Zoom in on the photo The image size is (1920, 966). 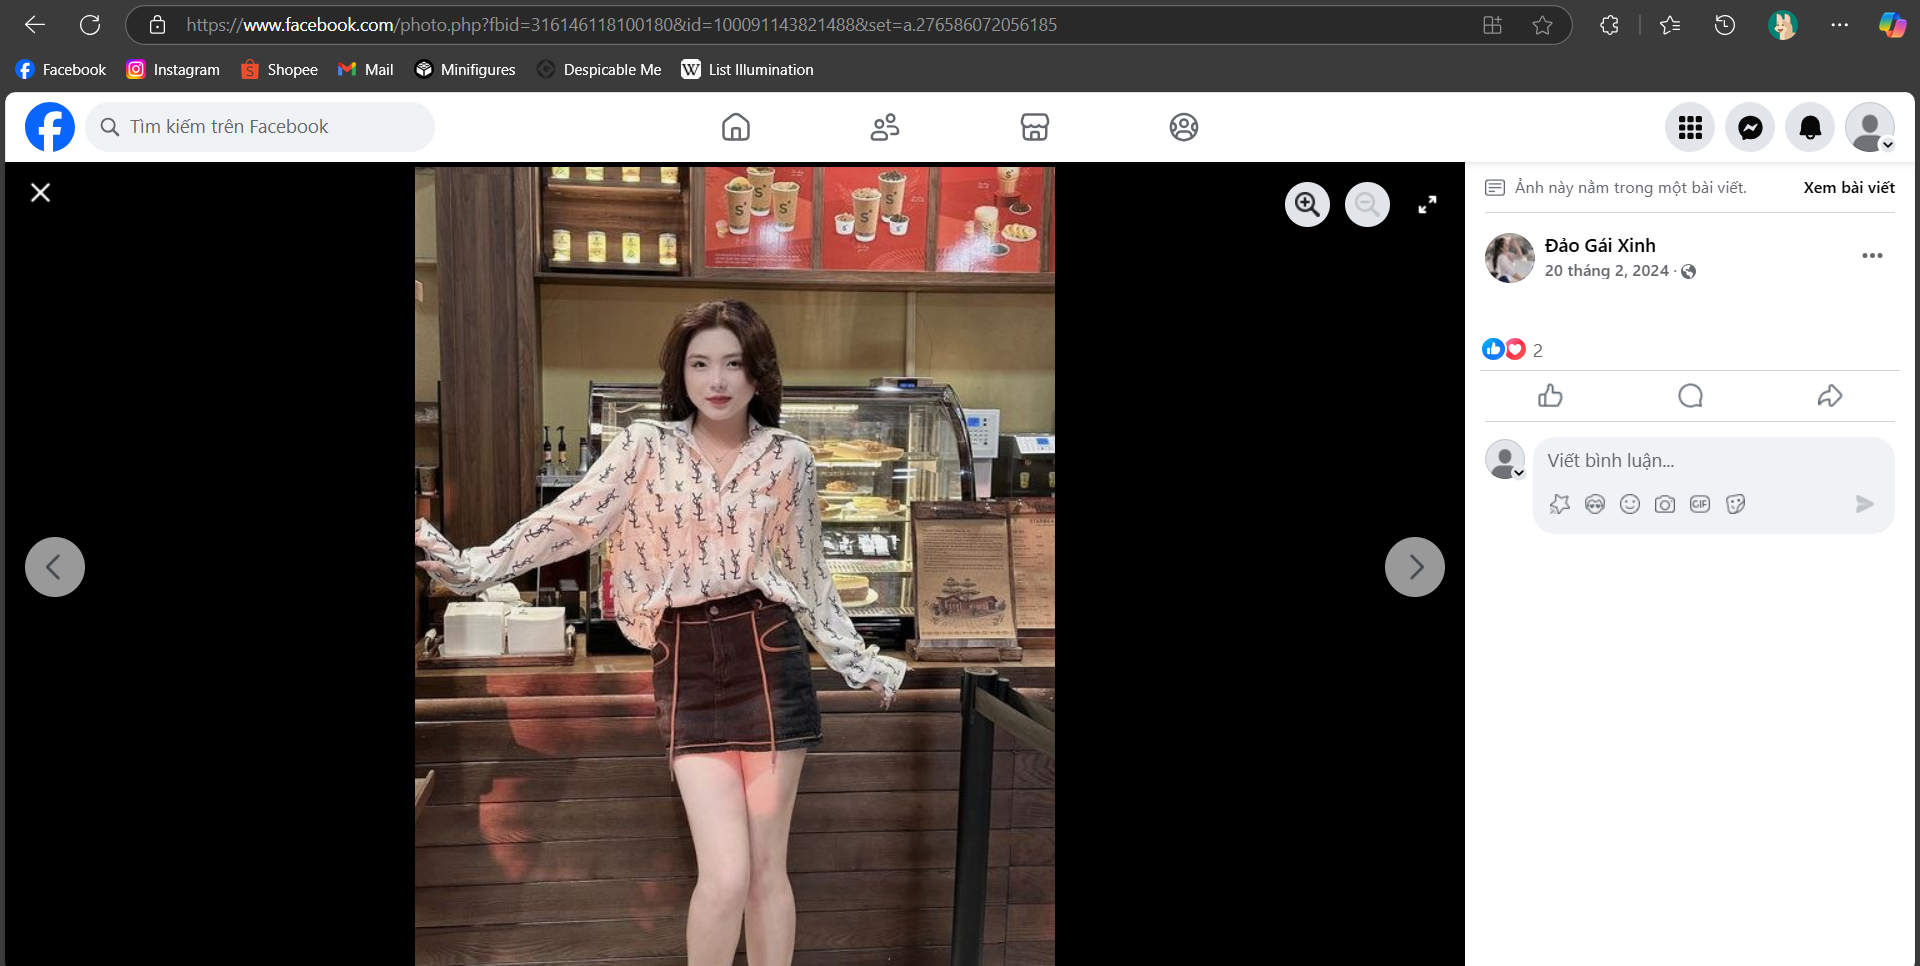[x=1307, y=205]
